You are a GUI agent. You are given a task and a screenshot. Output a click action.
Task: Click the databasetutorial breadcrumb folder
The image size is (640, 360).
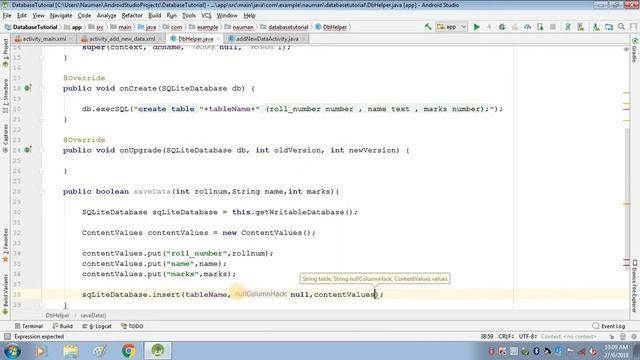[284, 27]
